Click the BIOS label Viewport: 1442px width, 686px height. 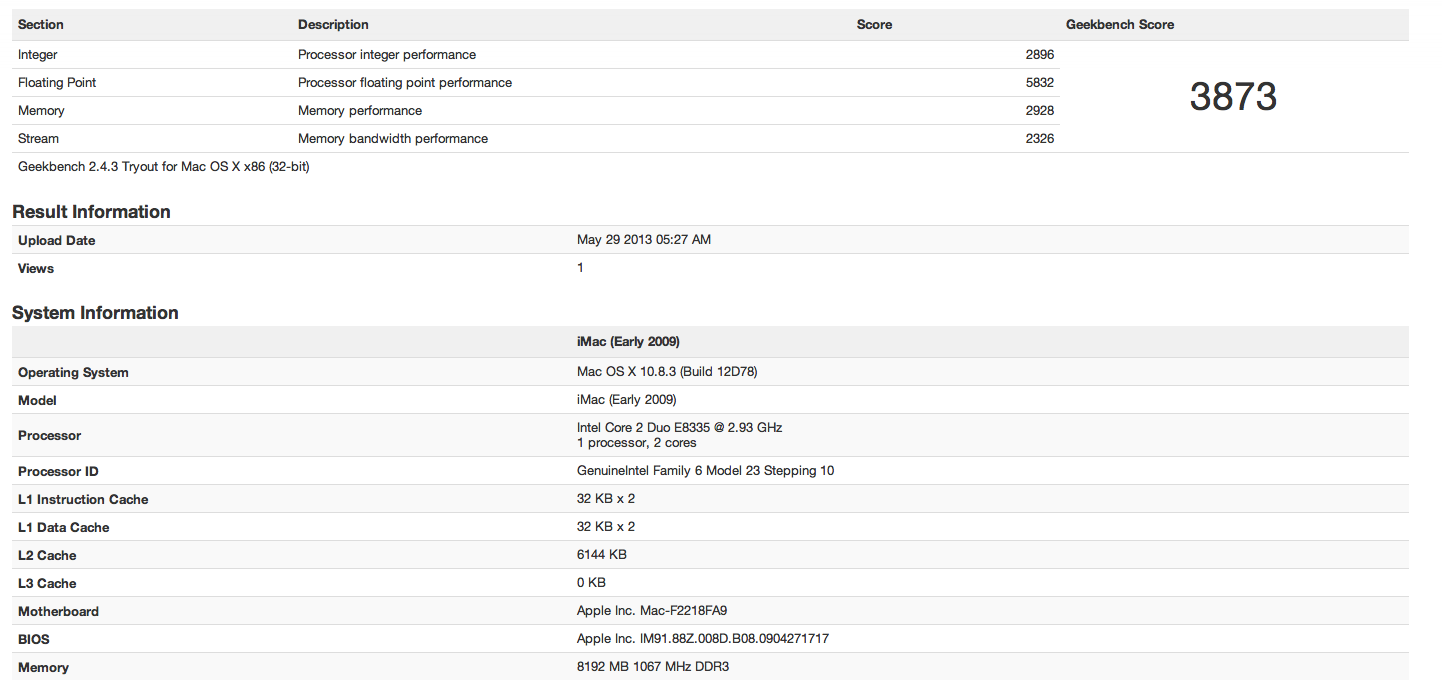tap(34, 640)
